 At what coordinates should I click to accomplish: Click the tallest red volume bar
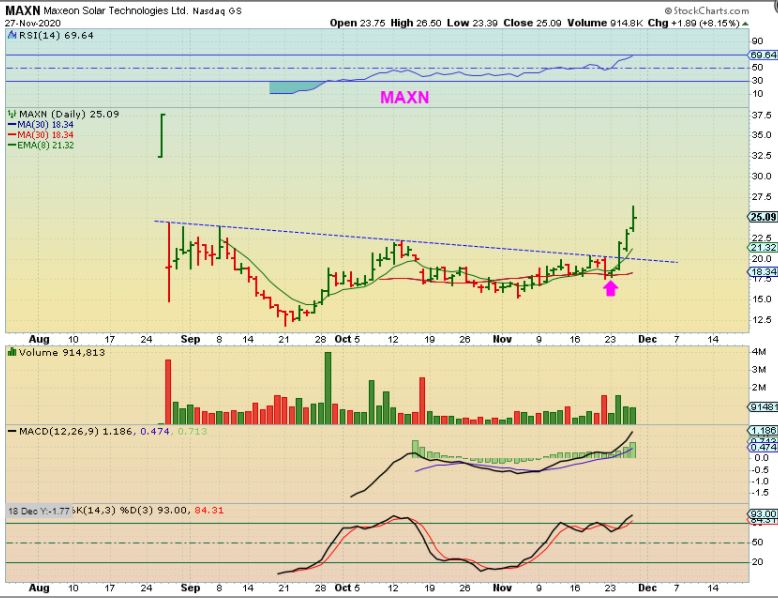click(x=168, y=392)
